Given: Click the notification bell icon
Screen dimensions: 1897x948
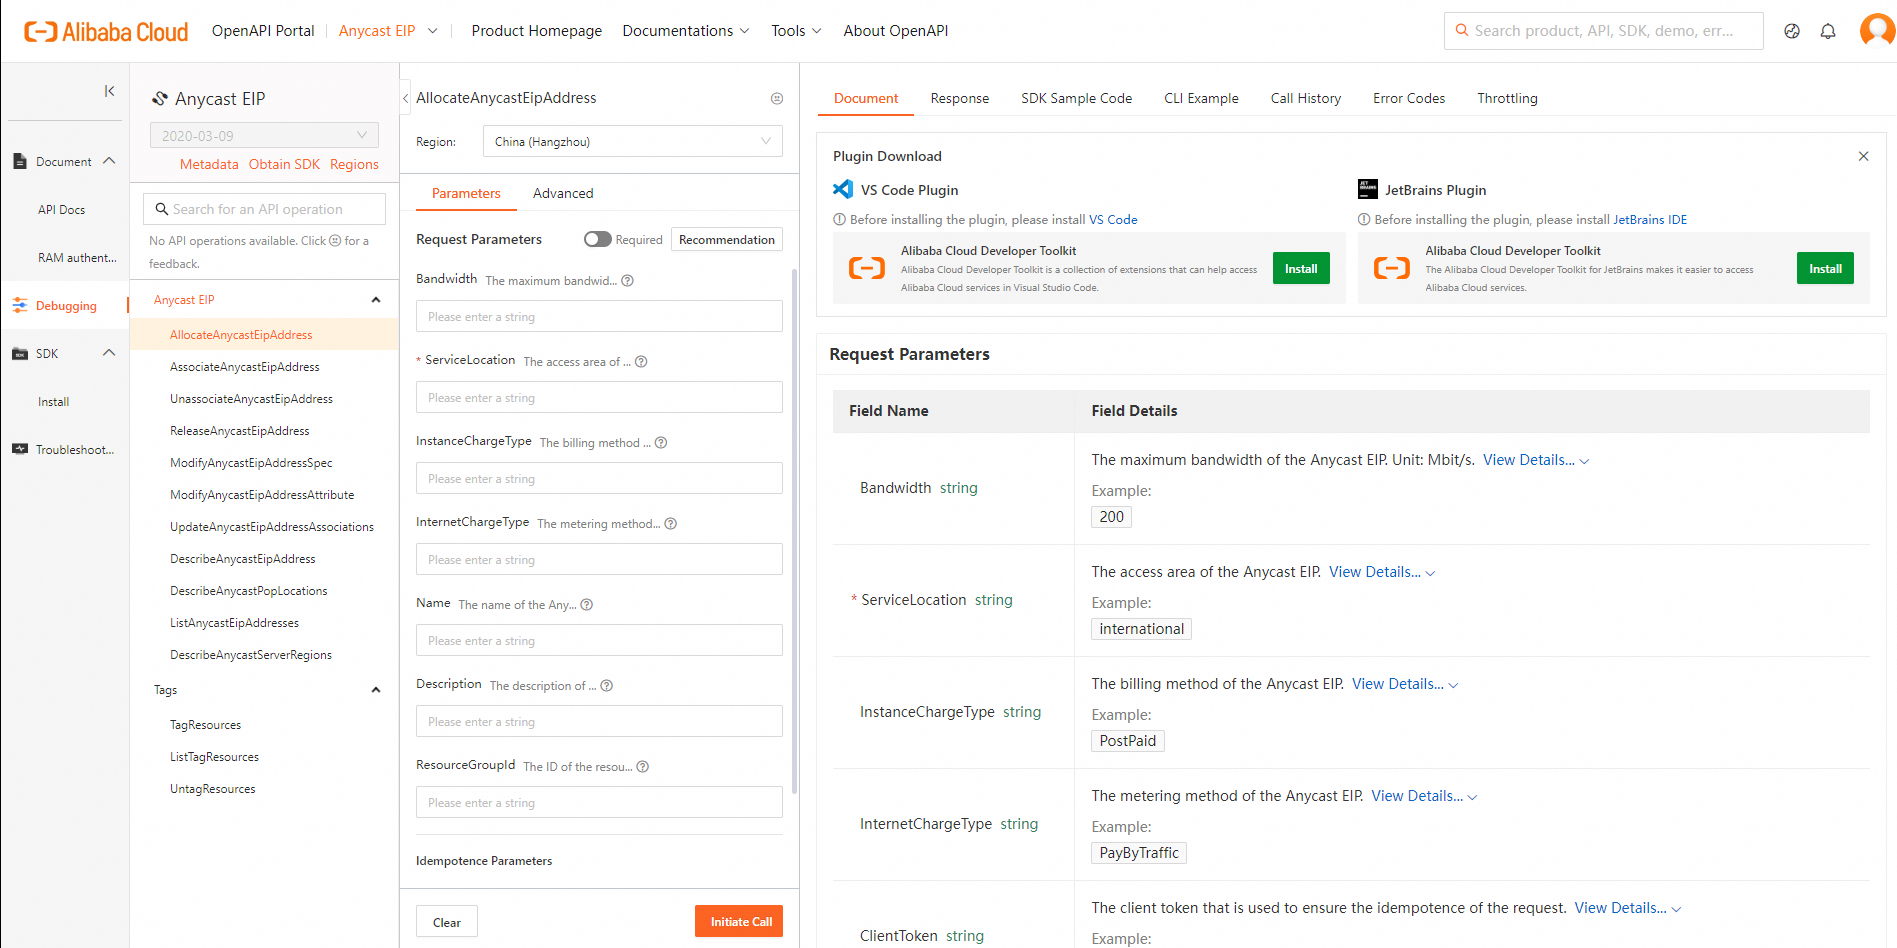Looking at the screenshot, I should click(1828, 31).
